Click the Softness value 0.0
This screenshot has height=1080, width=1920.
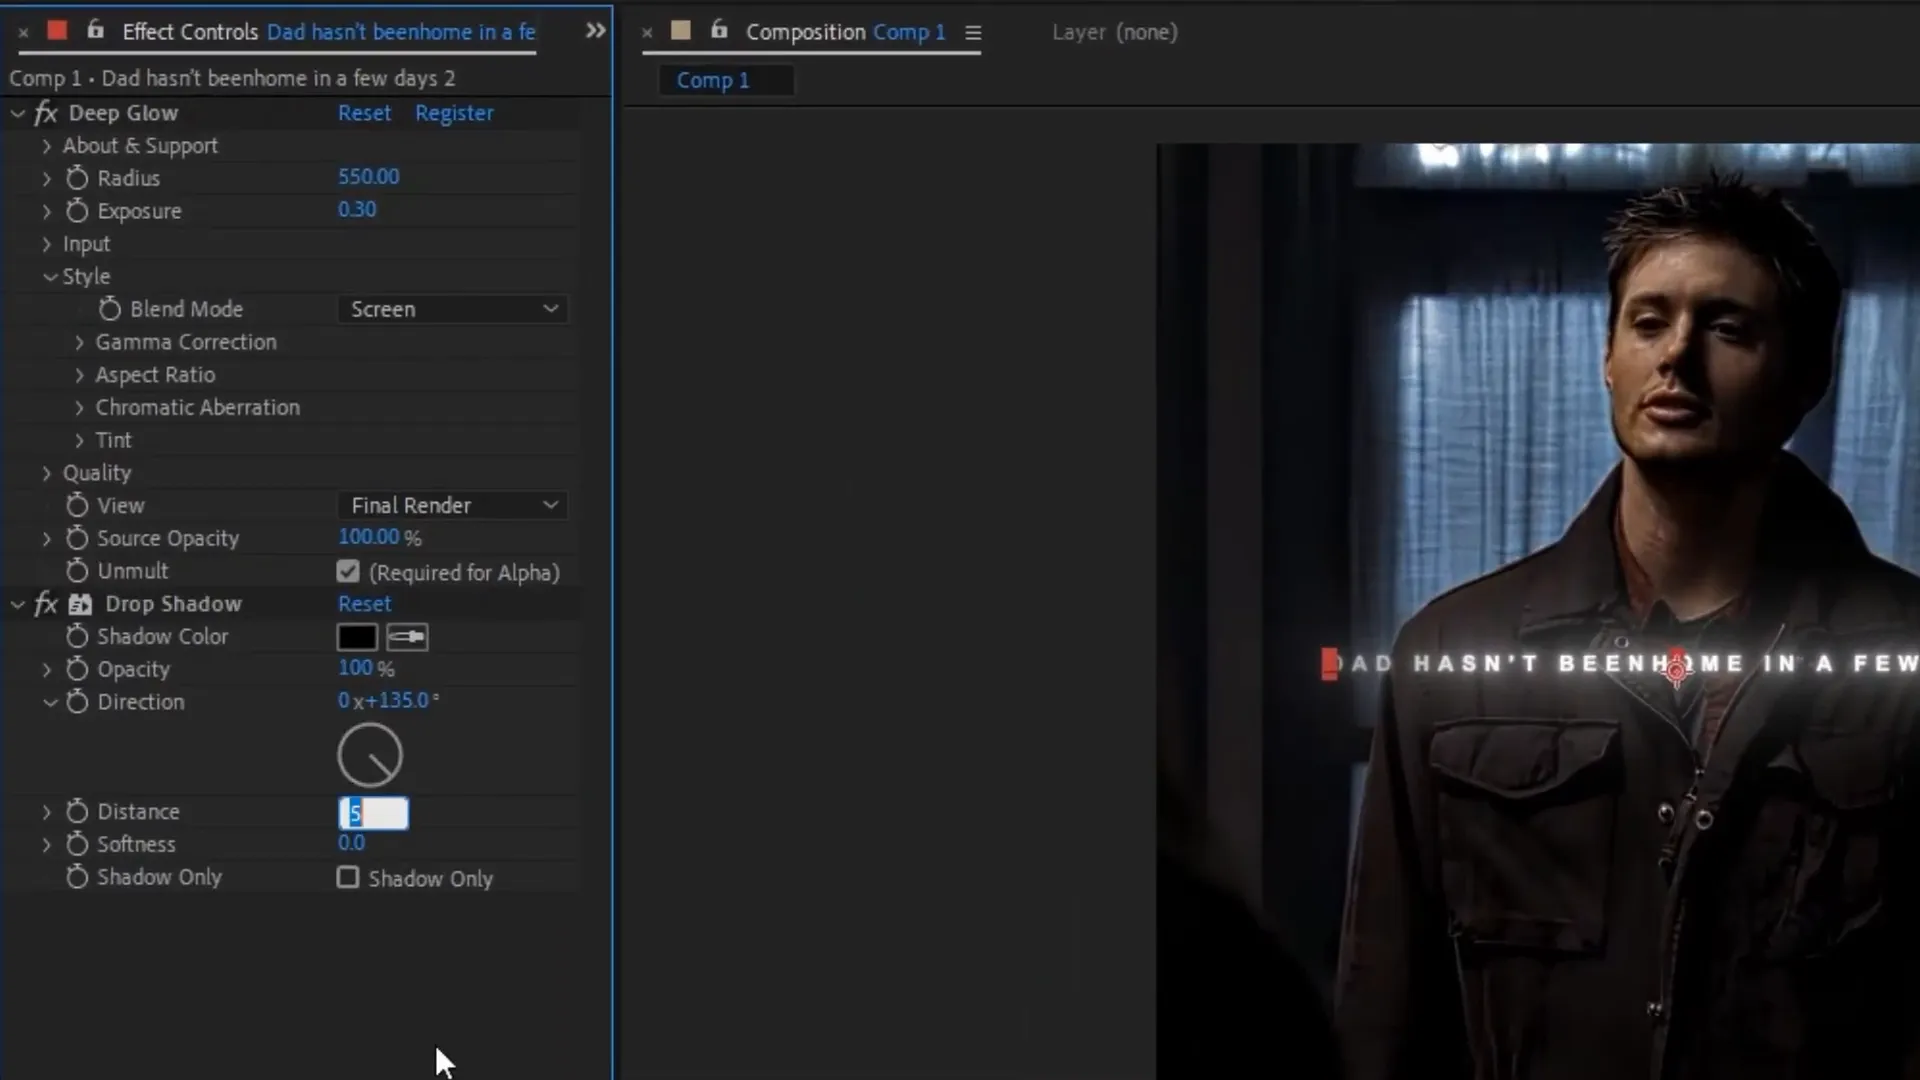[351, 843]
